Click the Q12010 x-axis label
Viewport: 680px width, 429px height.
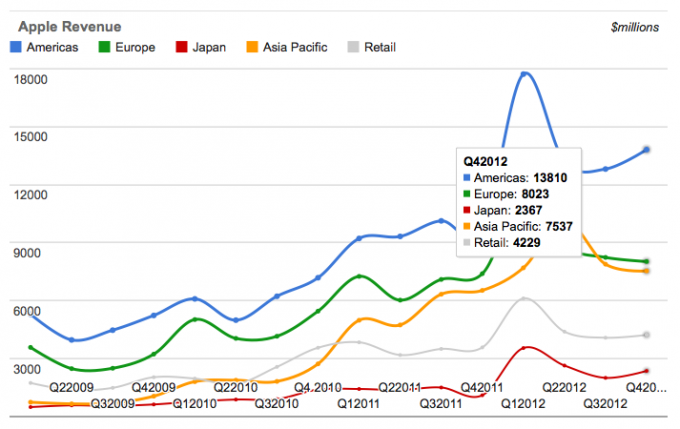[x=195, y=404]
